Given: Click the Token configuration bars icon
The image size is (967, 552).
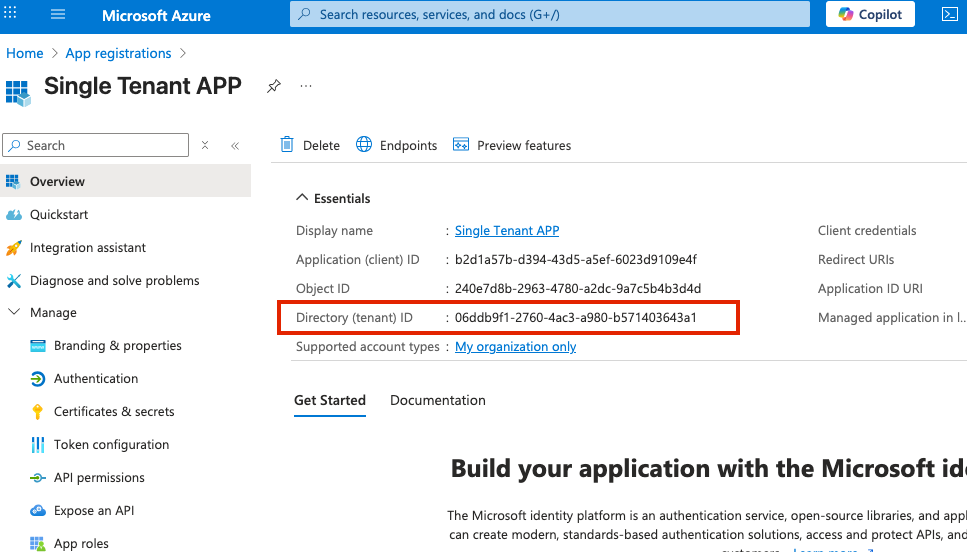Looking at the screenshot, I should 38,445.
